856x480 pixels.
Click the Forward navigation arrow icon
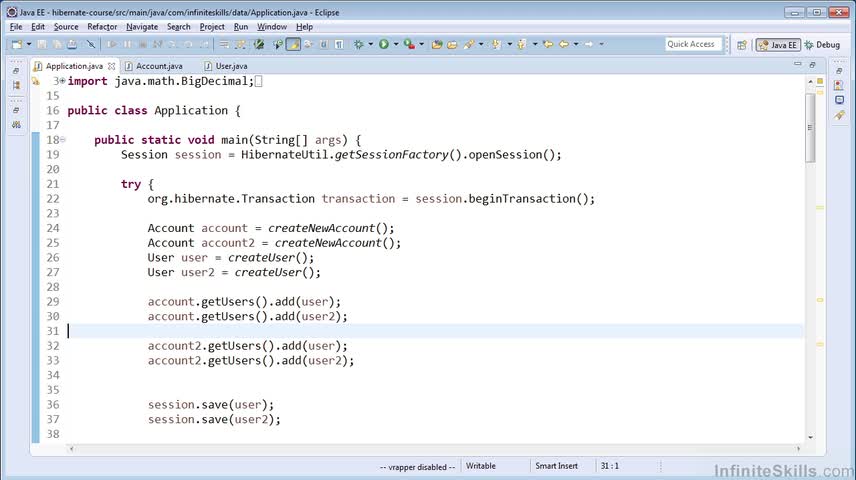(x=588, y=44)
